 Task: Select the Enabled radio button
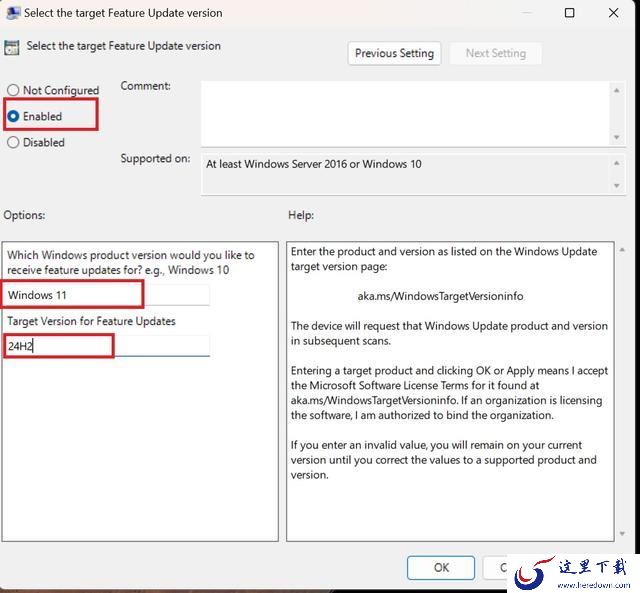pyautogui.click(x=13, y=116)
